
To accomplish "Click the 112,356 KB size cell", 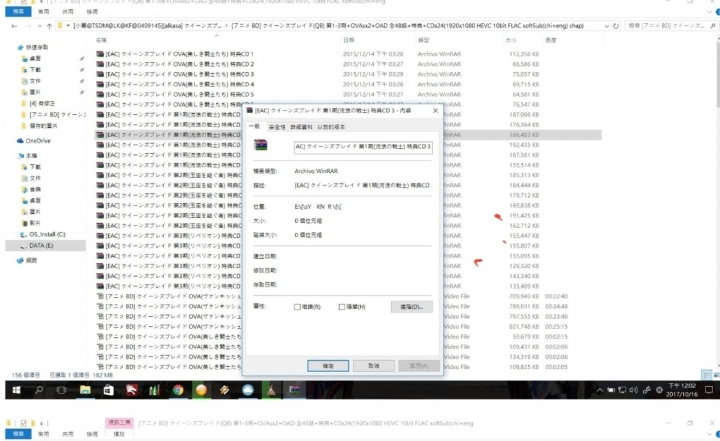I will click(524, 54).
